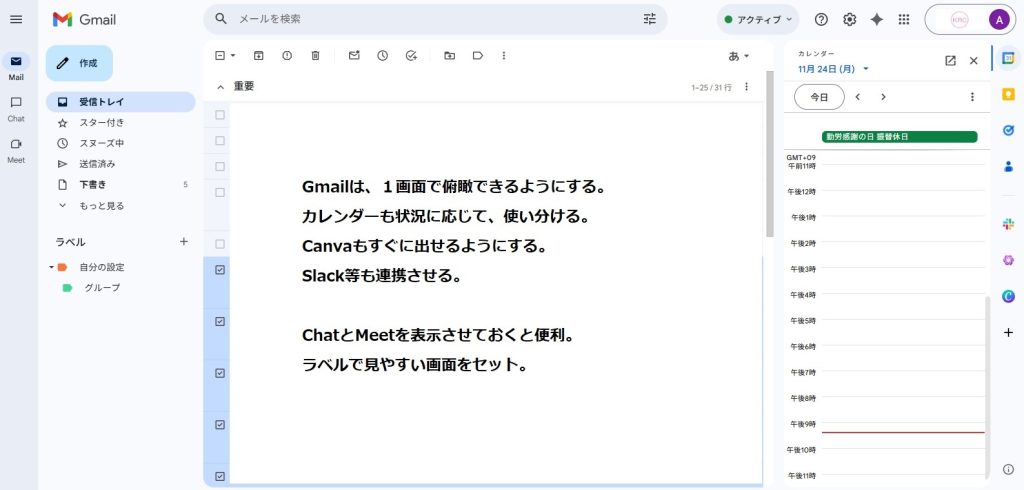Toggle the select-all checkbox in toolbar
Viewport: 1024px width, 490px height.
220,56
